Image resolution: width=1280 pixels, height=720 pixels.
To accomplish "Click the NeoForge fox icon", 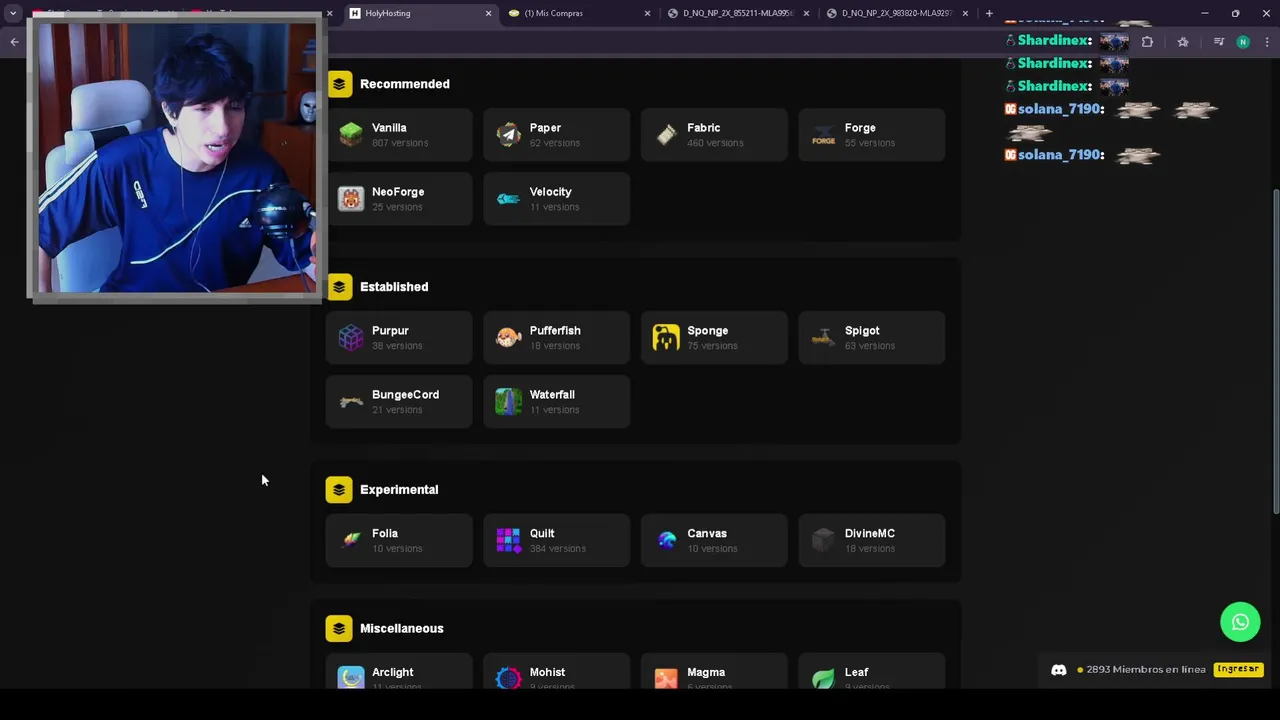I will [351, 199].
